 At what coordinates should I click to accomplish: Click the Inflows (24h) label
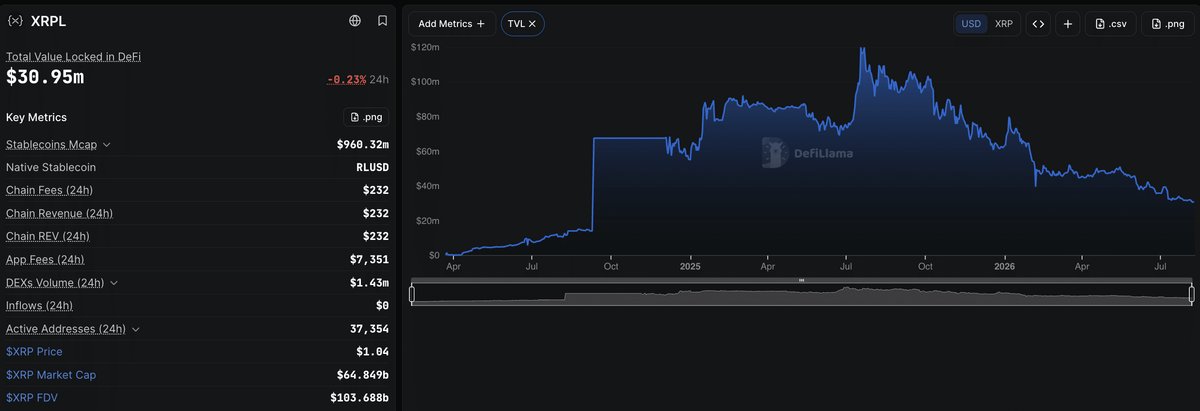pyautogui.click(x=39, y=305)
